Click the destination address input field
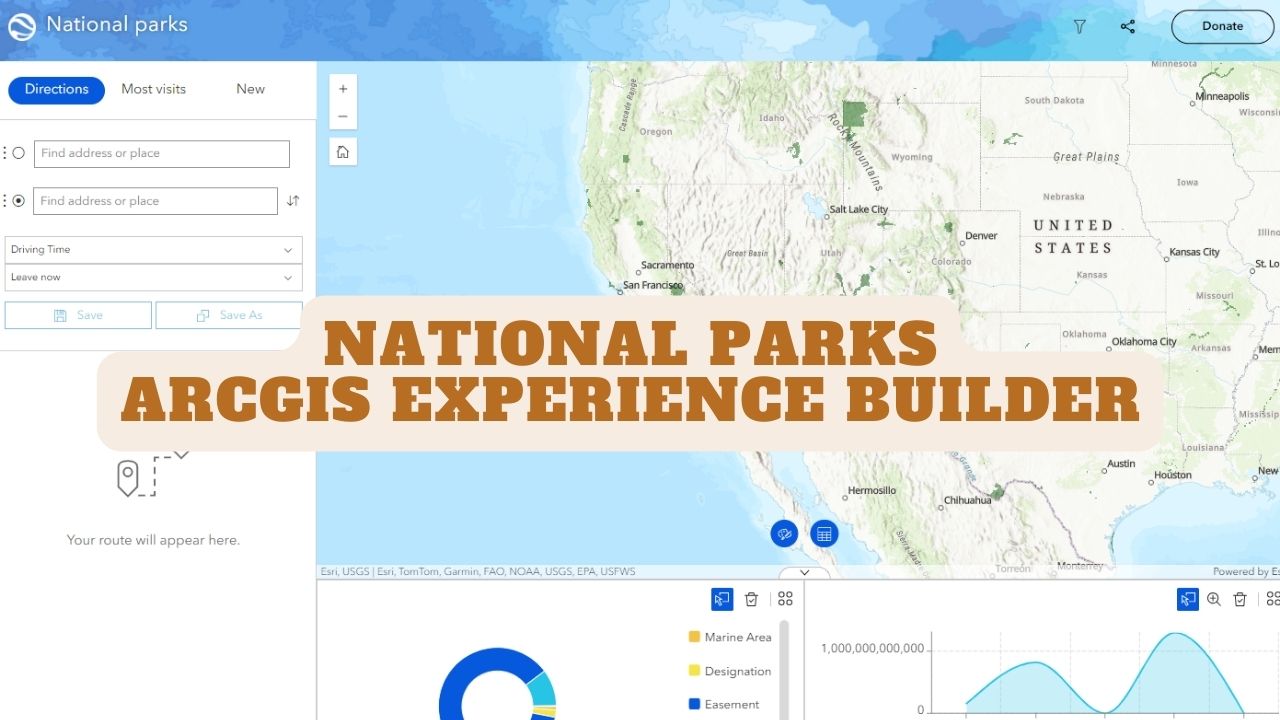 tap(155, 200)
